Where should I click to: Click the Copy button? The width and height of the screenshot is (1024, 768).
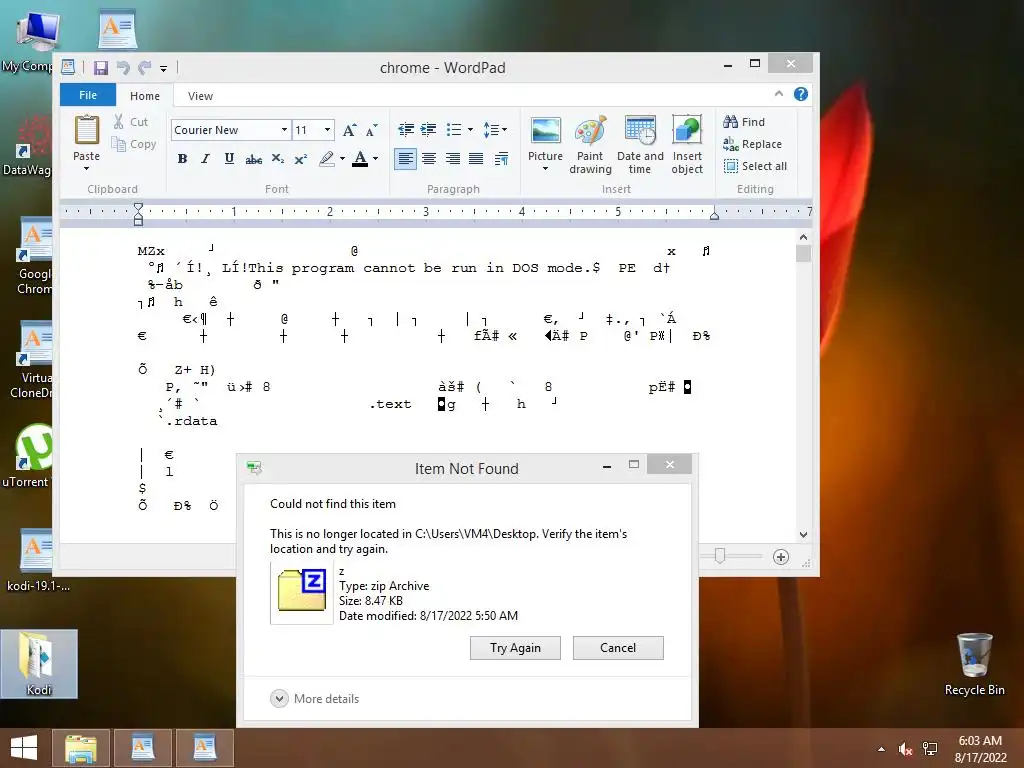(134, 144)
